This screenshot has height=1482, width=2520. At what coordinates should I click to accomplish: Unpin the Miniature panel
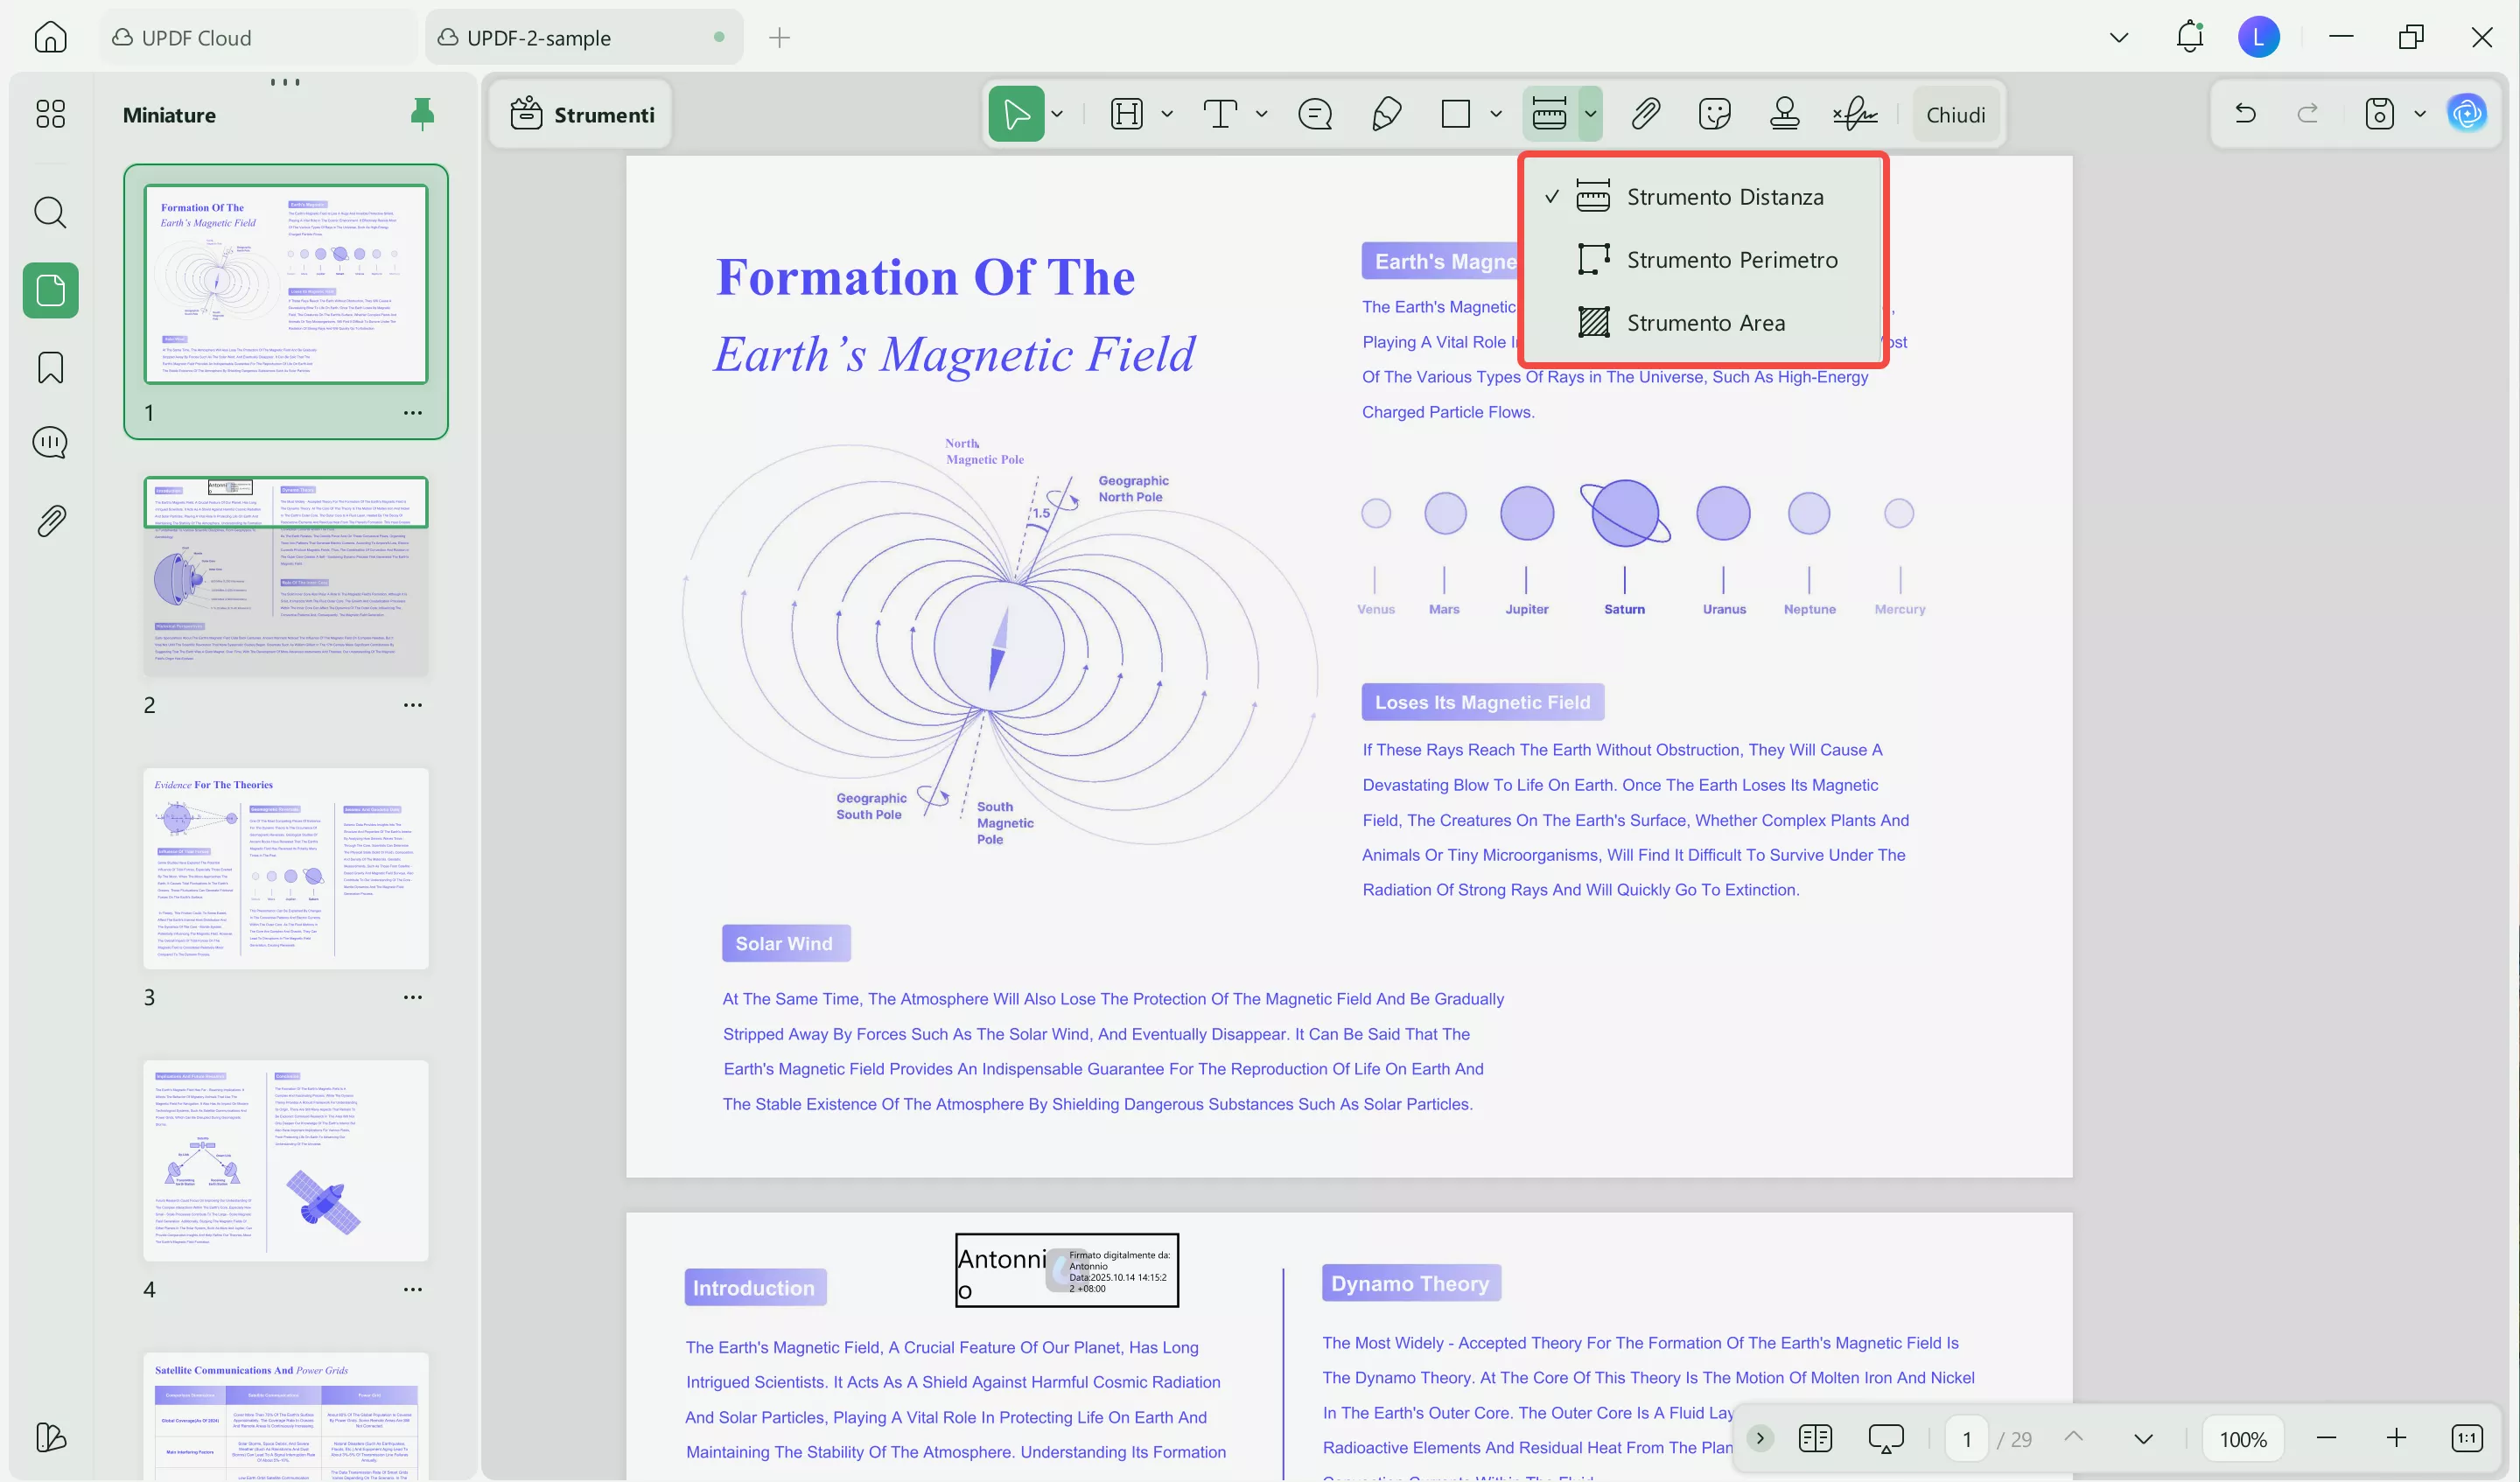[x=422, y=114]
